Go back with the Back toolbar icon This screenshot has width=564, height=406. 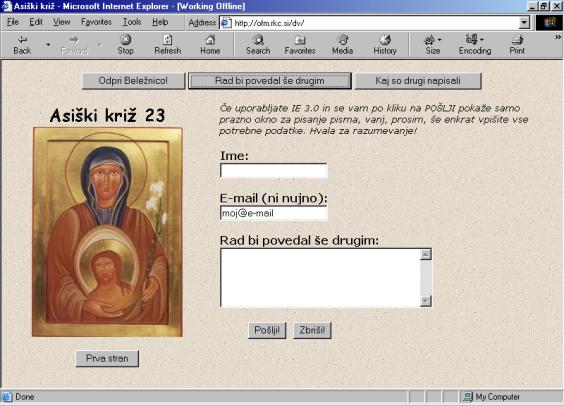tap(22, 45)
